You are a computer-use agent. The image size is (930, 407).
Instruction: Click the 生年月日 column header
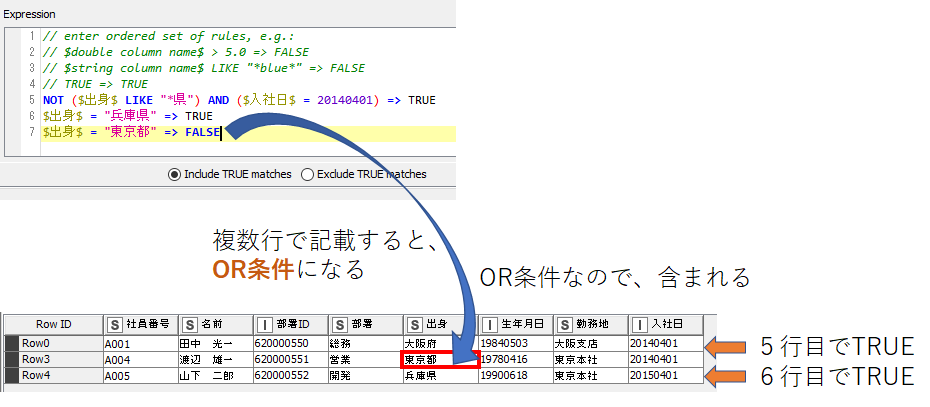pyautogui.click(x=515, y=325)
